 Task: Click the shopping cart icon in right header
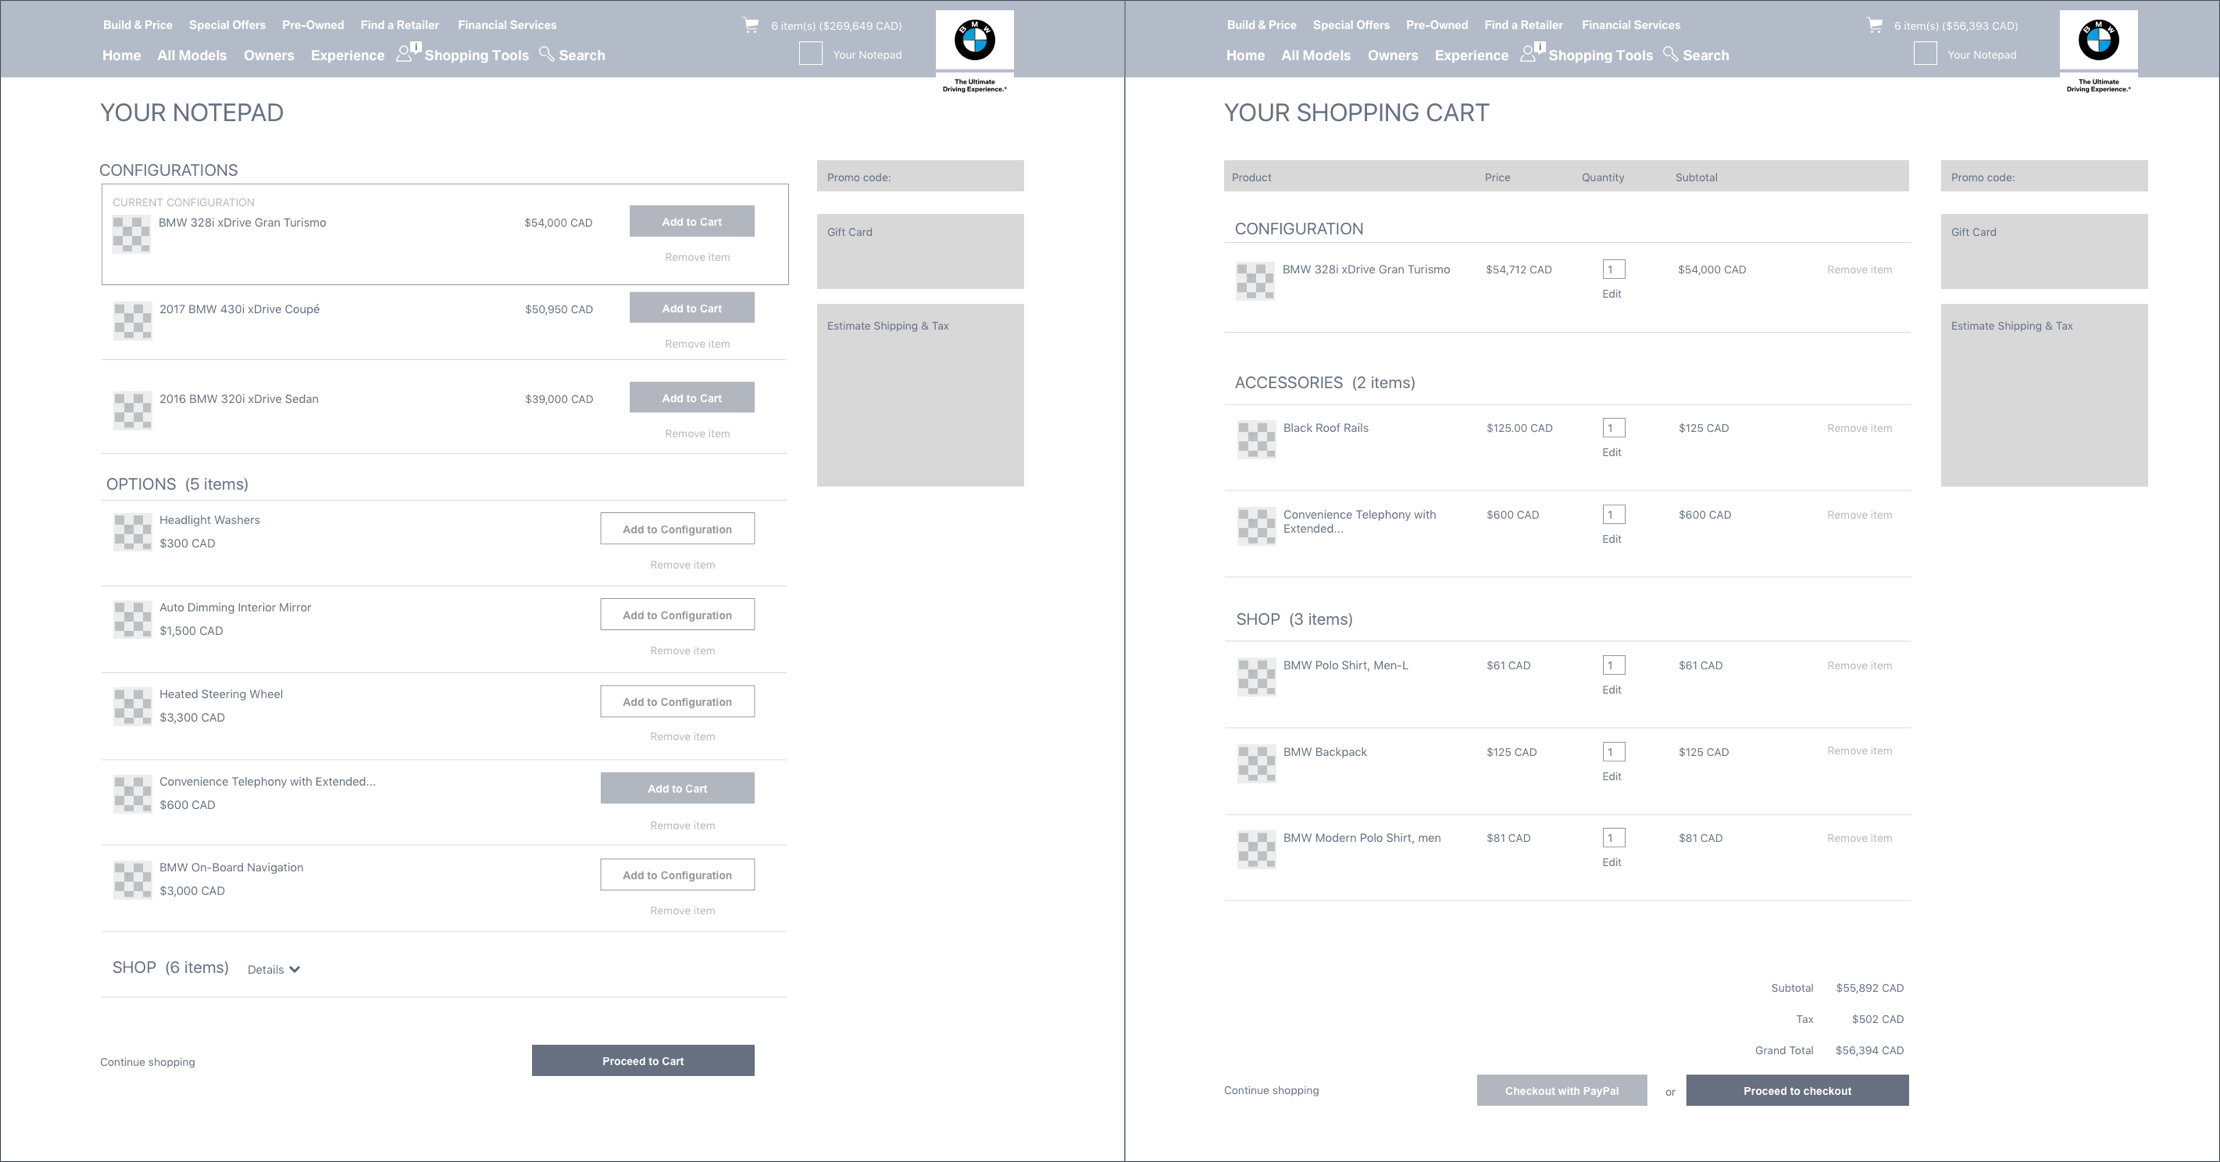(1875, 25)
